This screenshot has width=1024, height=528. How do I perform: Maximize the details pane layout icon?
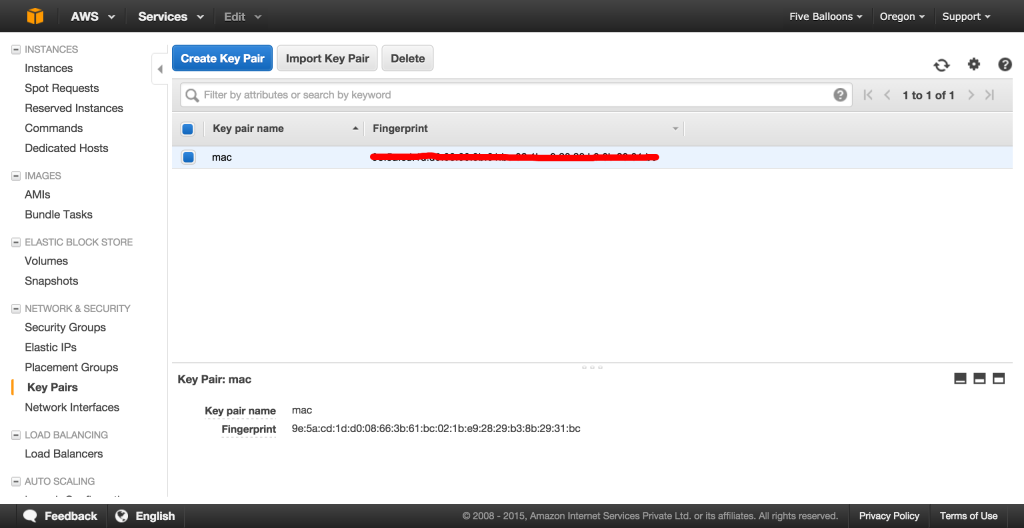point(999,378)
